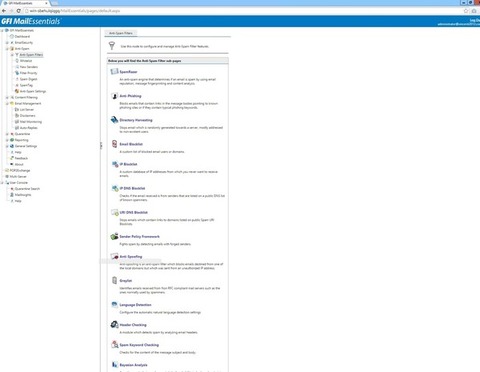Switch to the GFI MailEssentials browser tab
Screen dimensions: 480x372
coord(25,3)
